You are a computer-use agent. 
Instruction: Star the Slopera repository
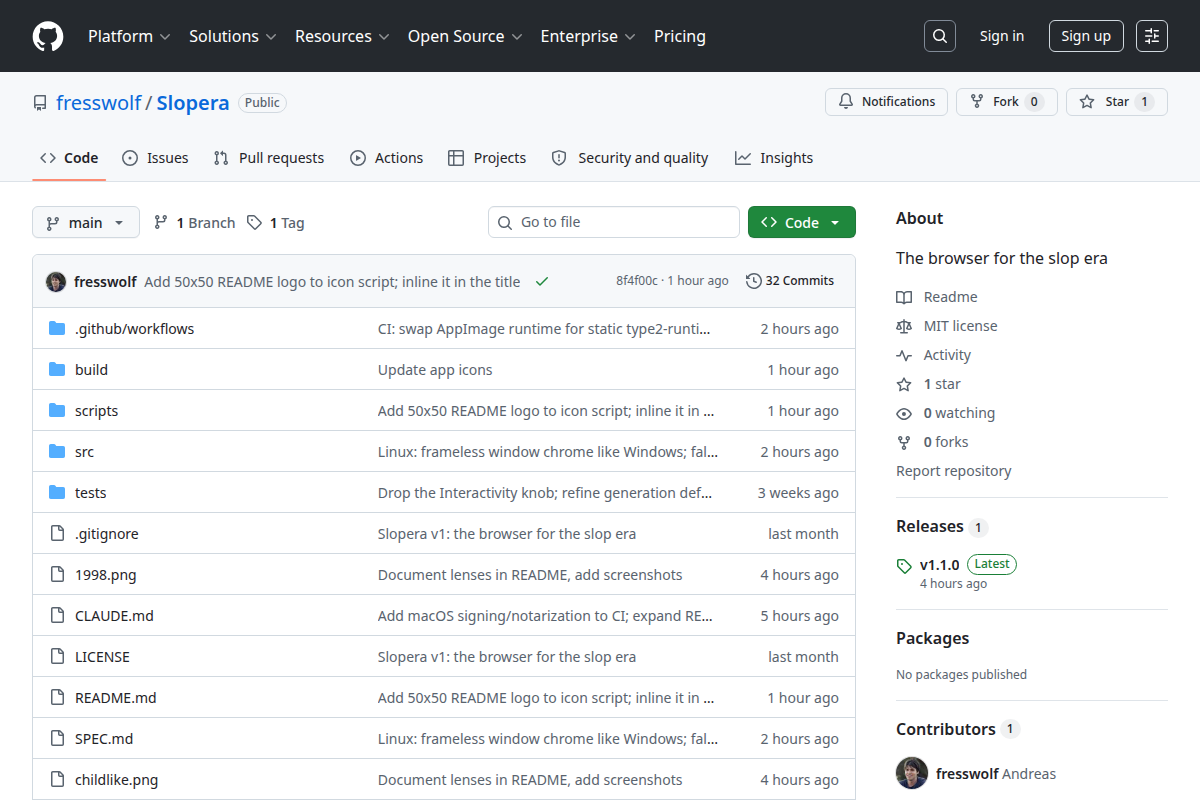(1117, 102)
